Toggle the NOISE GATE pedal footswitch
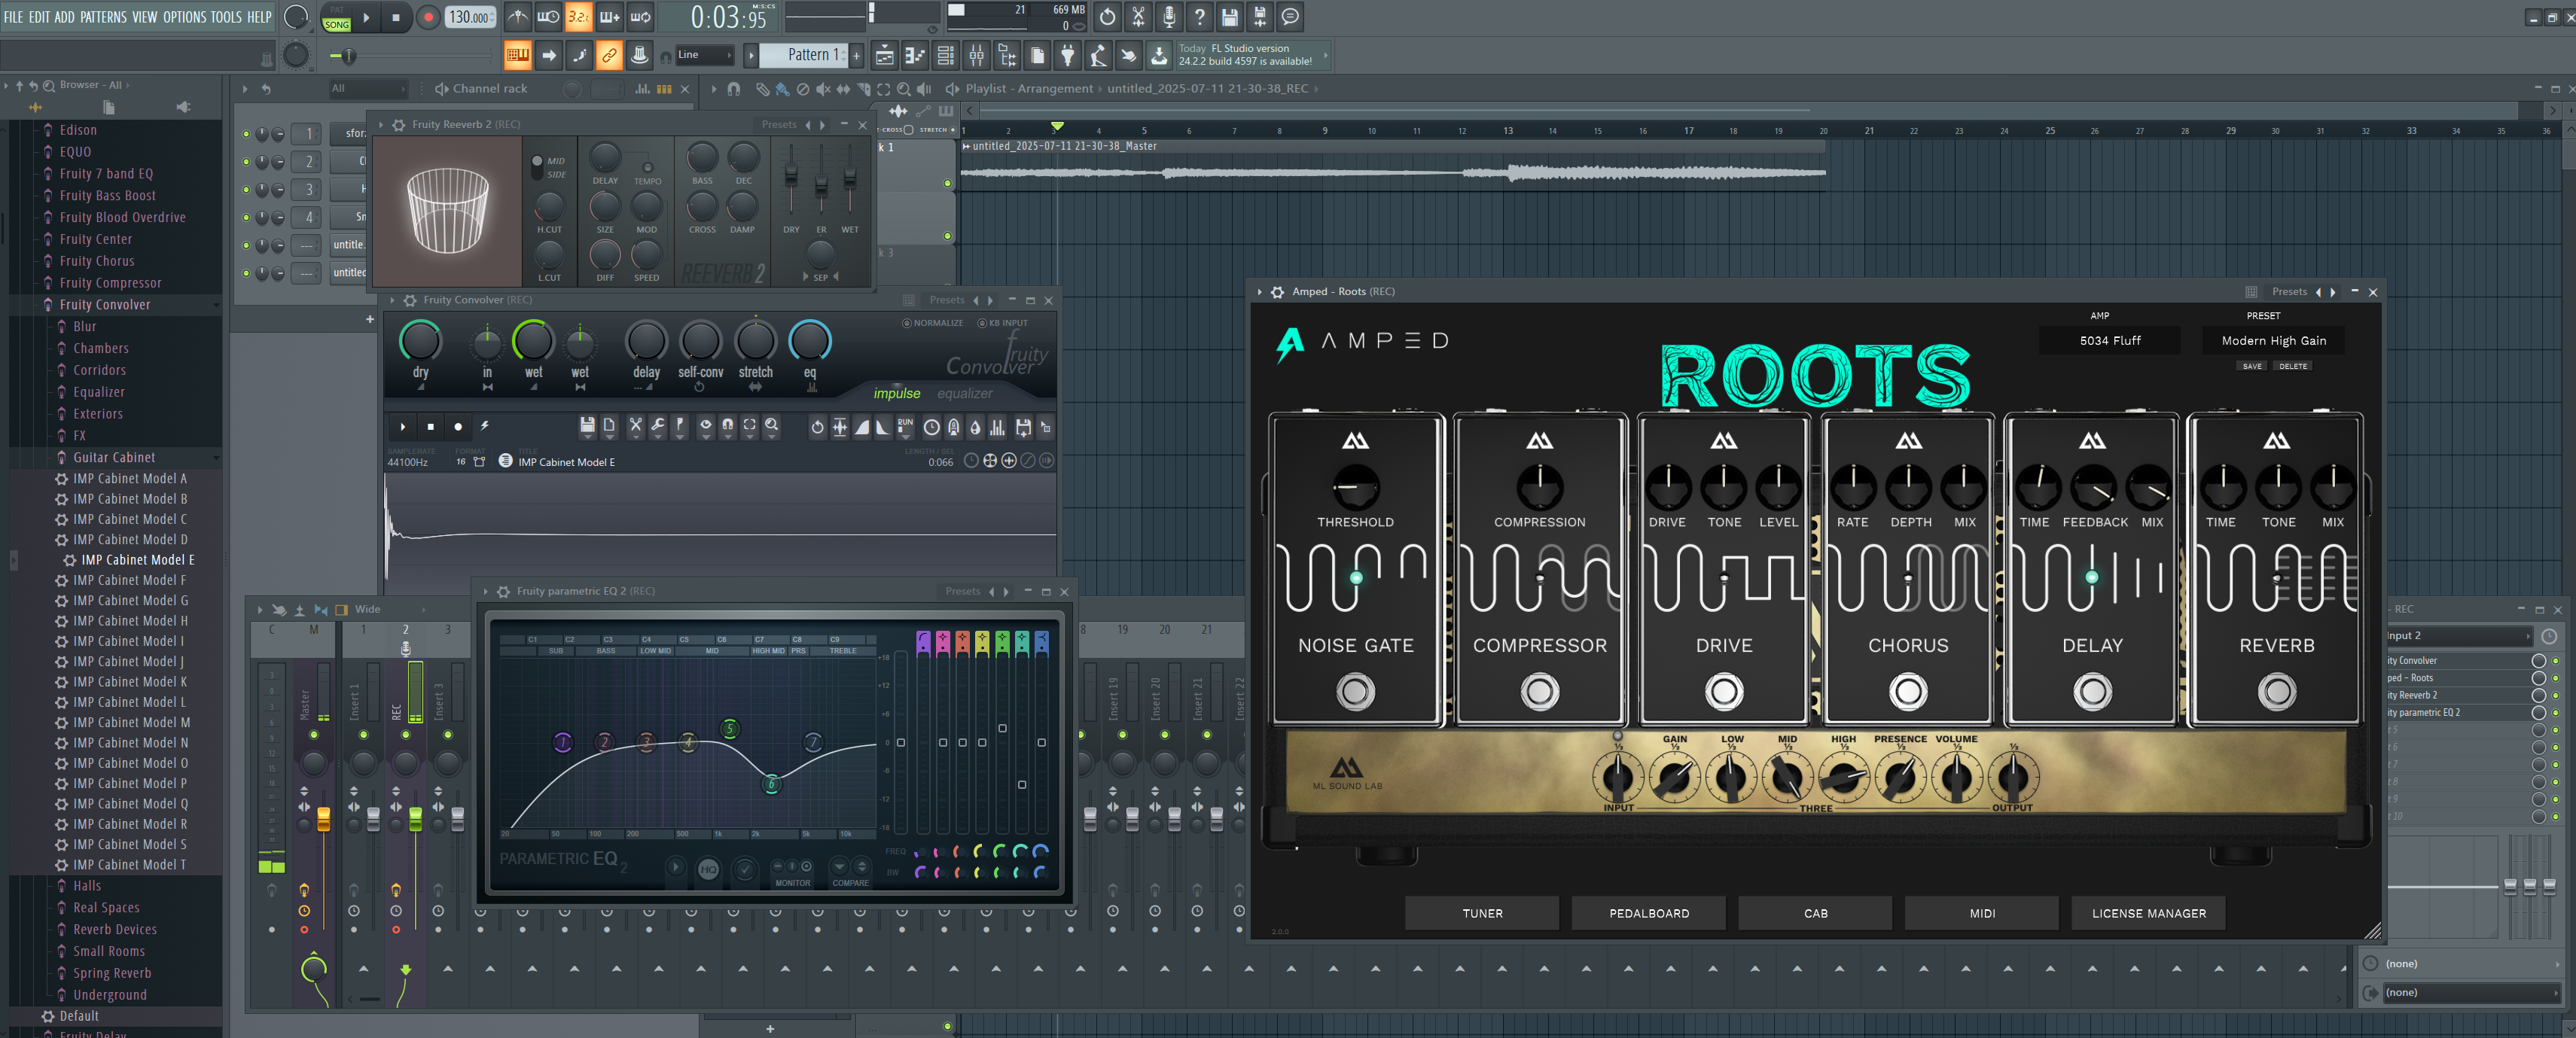The image size is (2576, 1038). pos(1355,692)
